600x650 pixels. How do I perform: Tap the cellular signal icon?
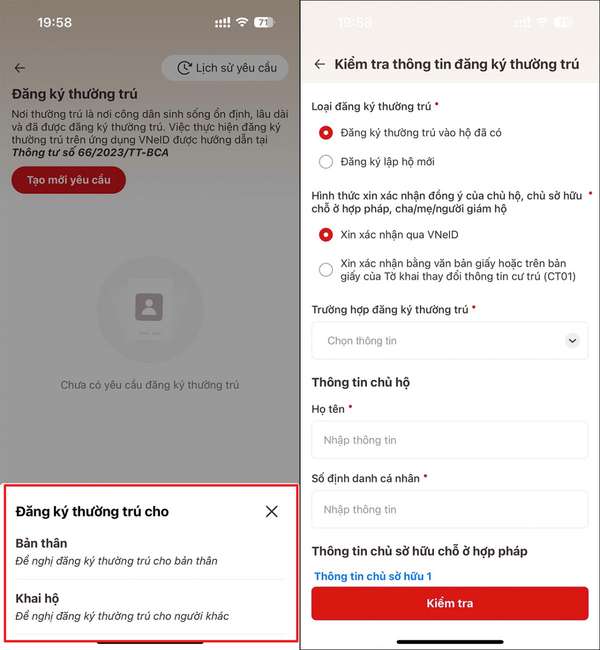click(223, 22)
